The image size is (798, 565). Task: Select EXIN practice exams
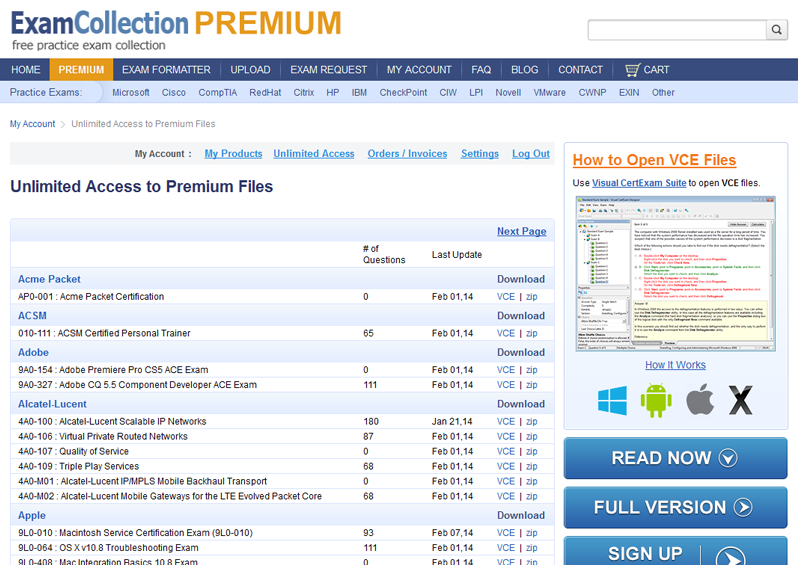(x=629, y=93)
